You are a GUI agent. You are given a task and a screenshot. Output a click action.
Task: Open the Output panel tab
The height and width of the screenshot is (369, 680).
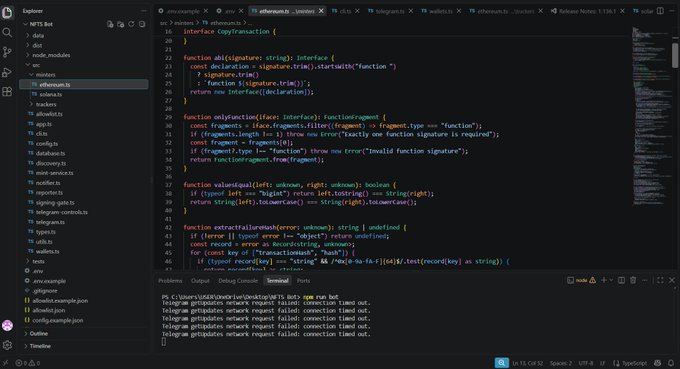[200, 281]
